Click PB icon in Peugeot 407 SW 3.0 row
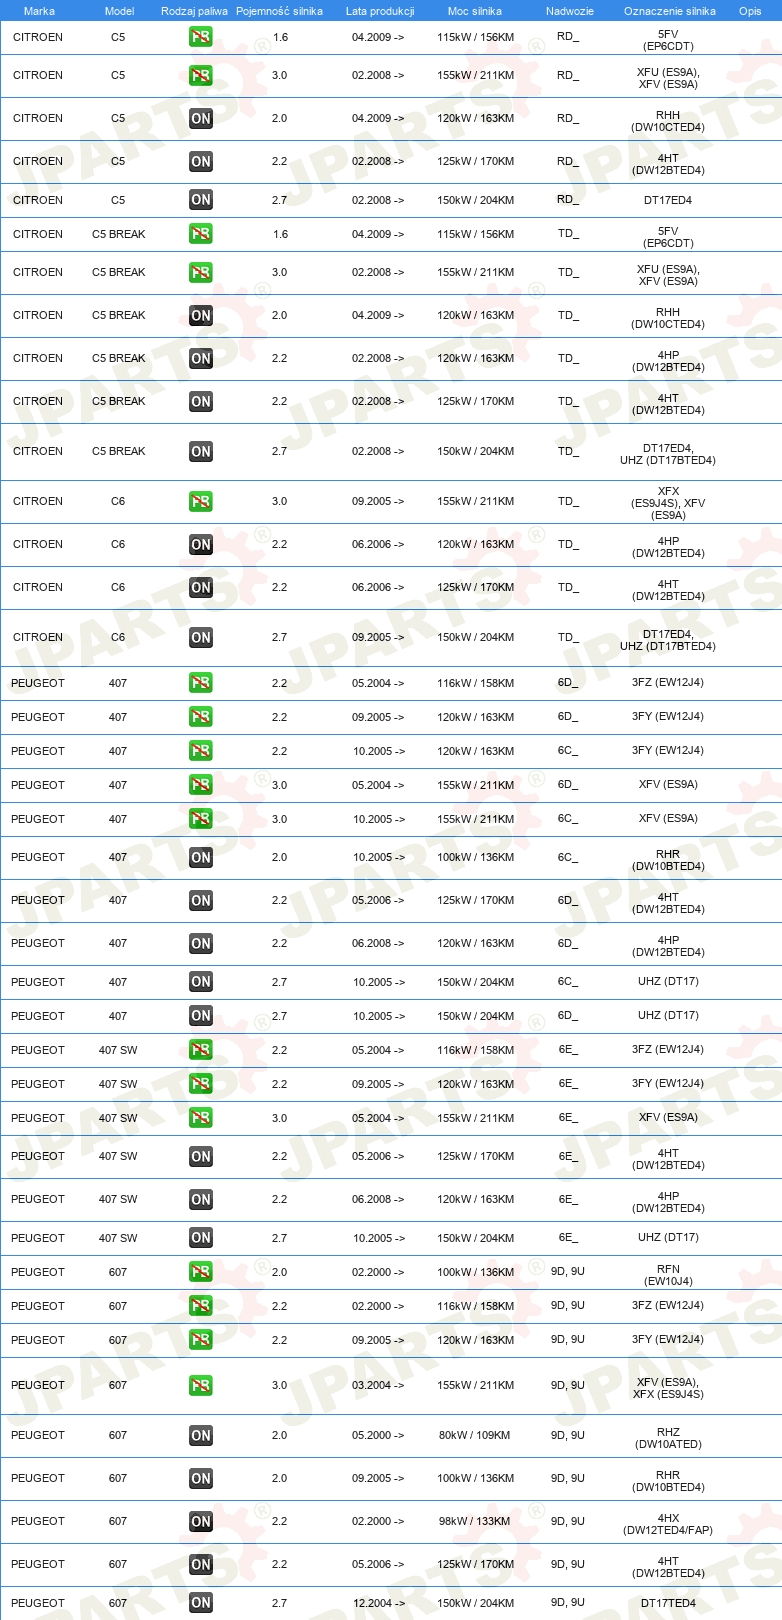782x1620 pixels. click(x=200, y=1118)
